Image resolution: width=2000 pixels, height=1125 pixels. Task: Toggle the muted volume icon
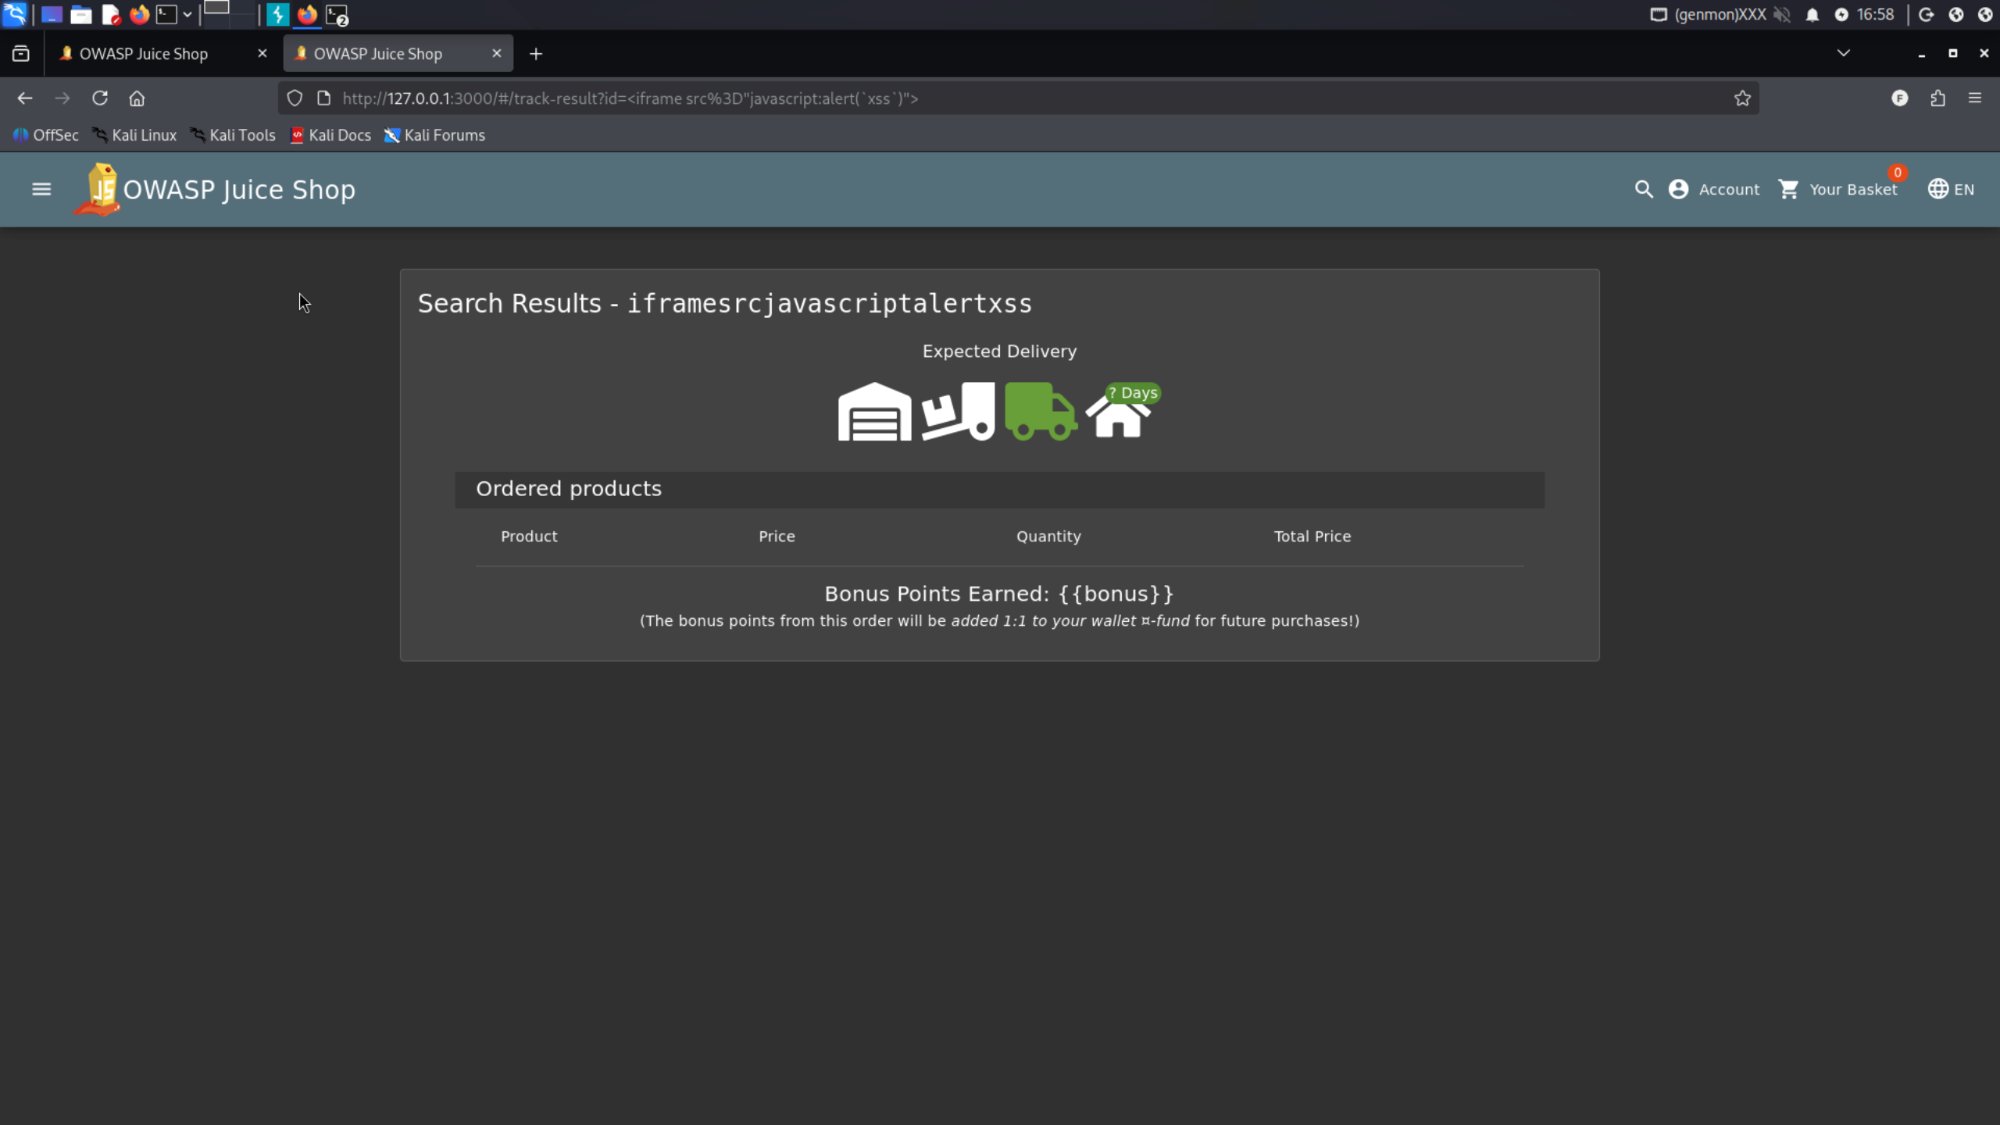[x=1782, y=15]
